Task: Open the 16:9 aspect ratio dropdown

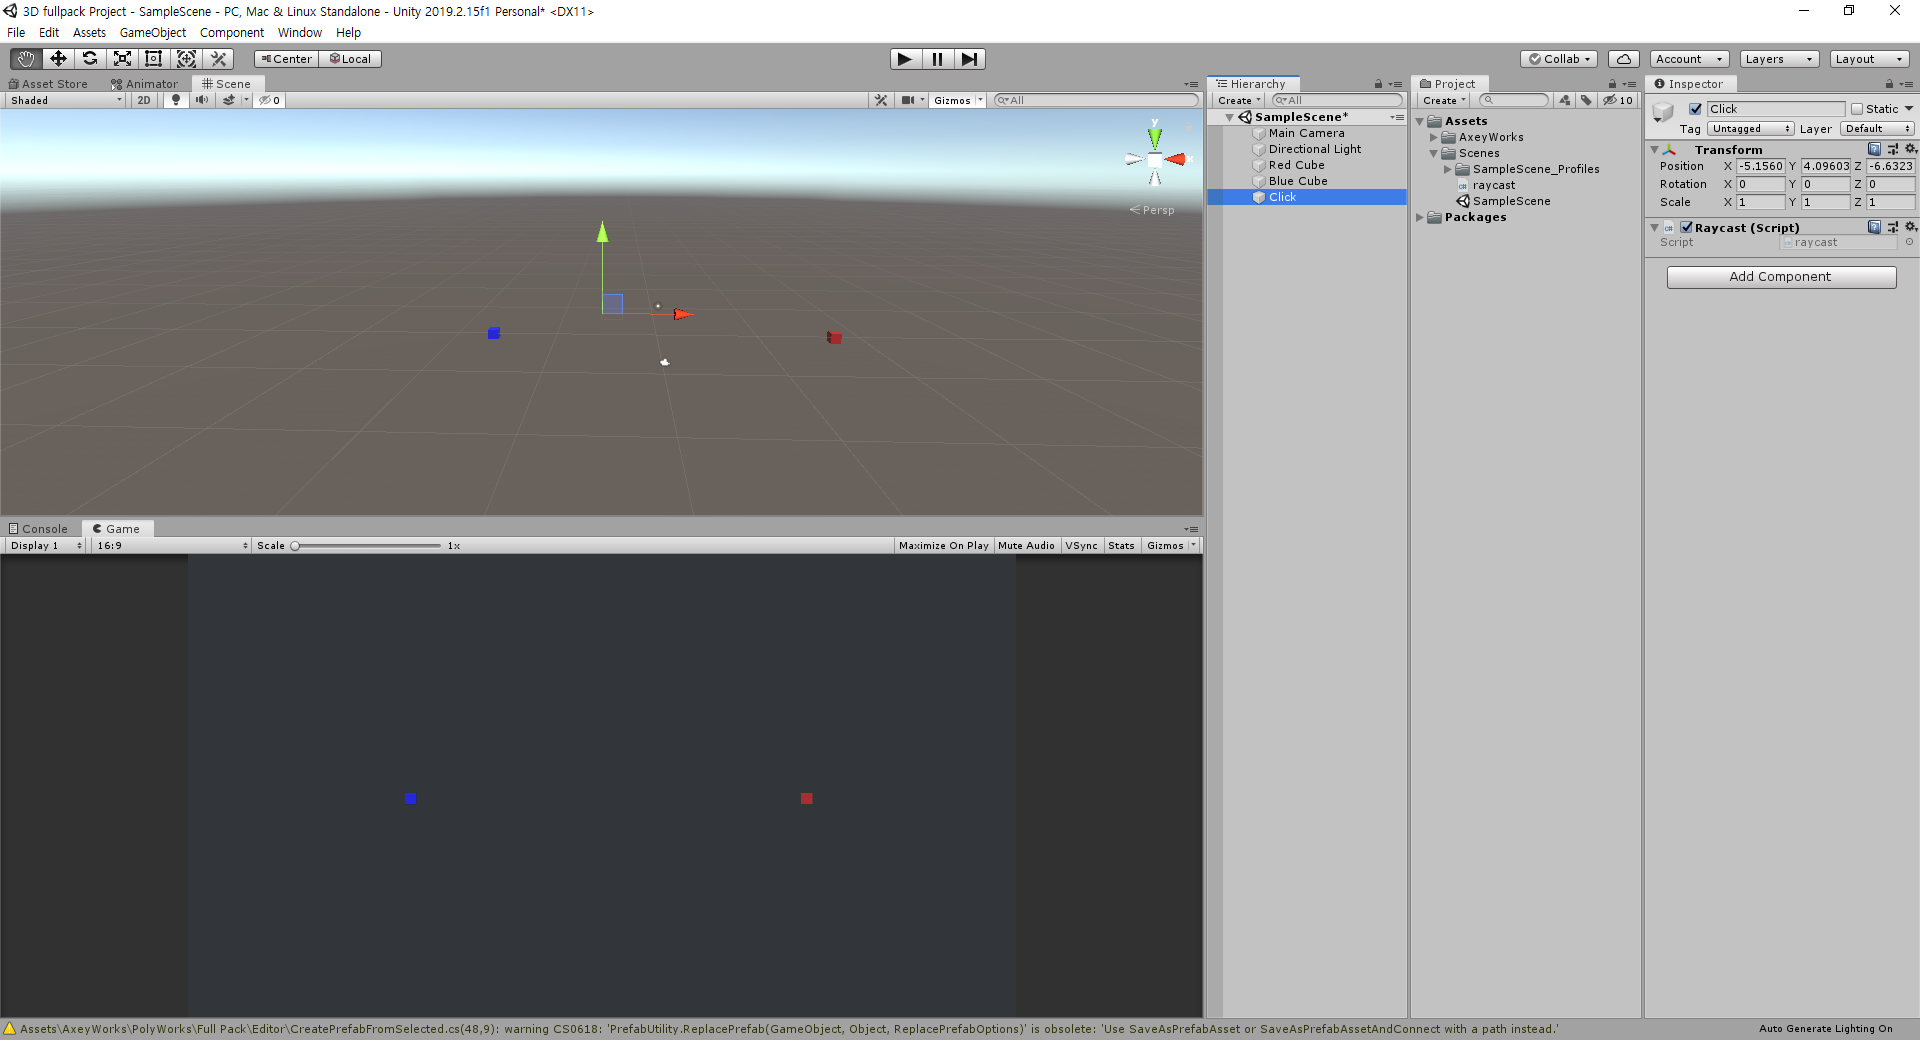Action: [x=172, y=546]
